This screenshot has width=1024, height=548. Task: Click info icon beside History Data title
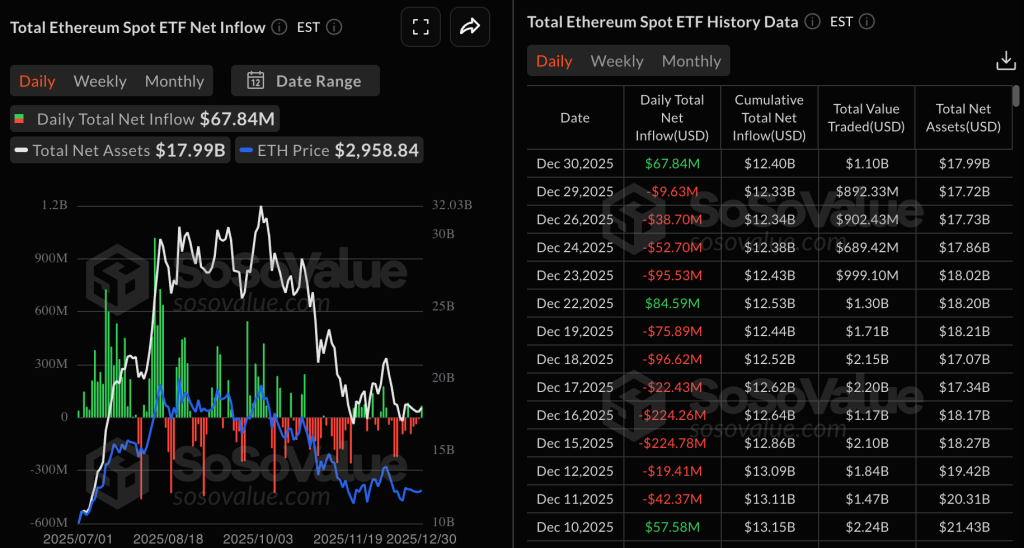(x=812, y=21)
